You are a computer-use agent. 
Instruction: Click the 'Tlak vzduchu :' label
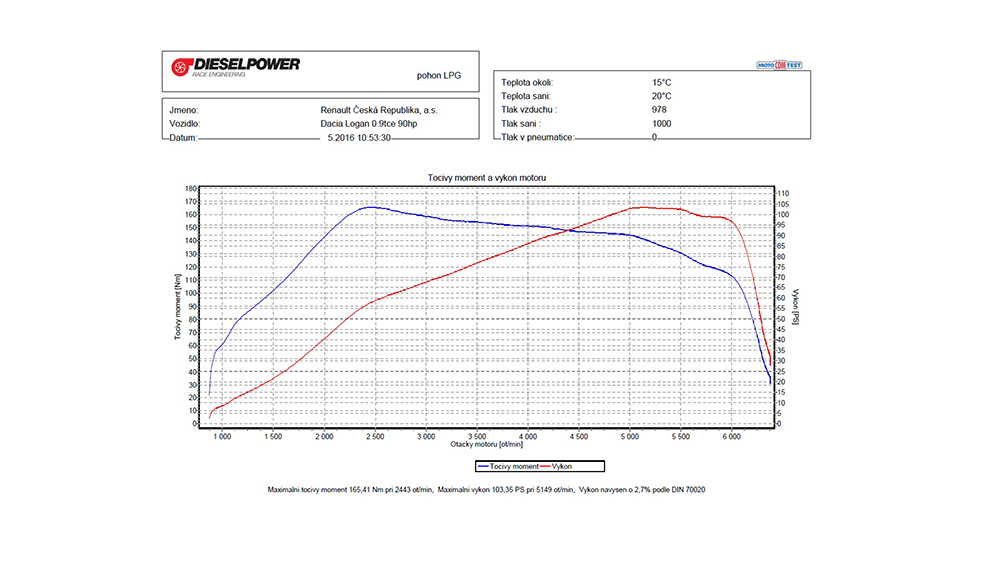(529, 110)
